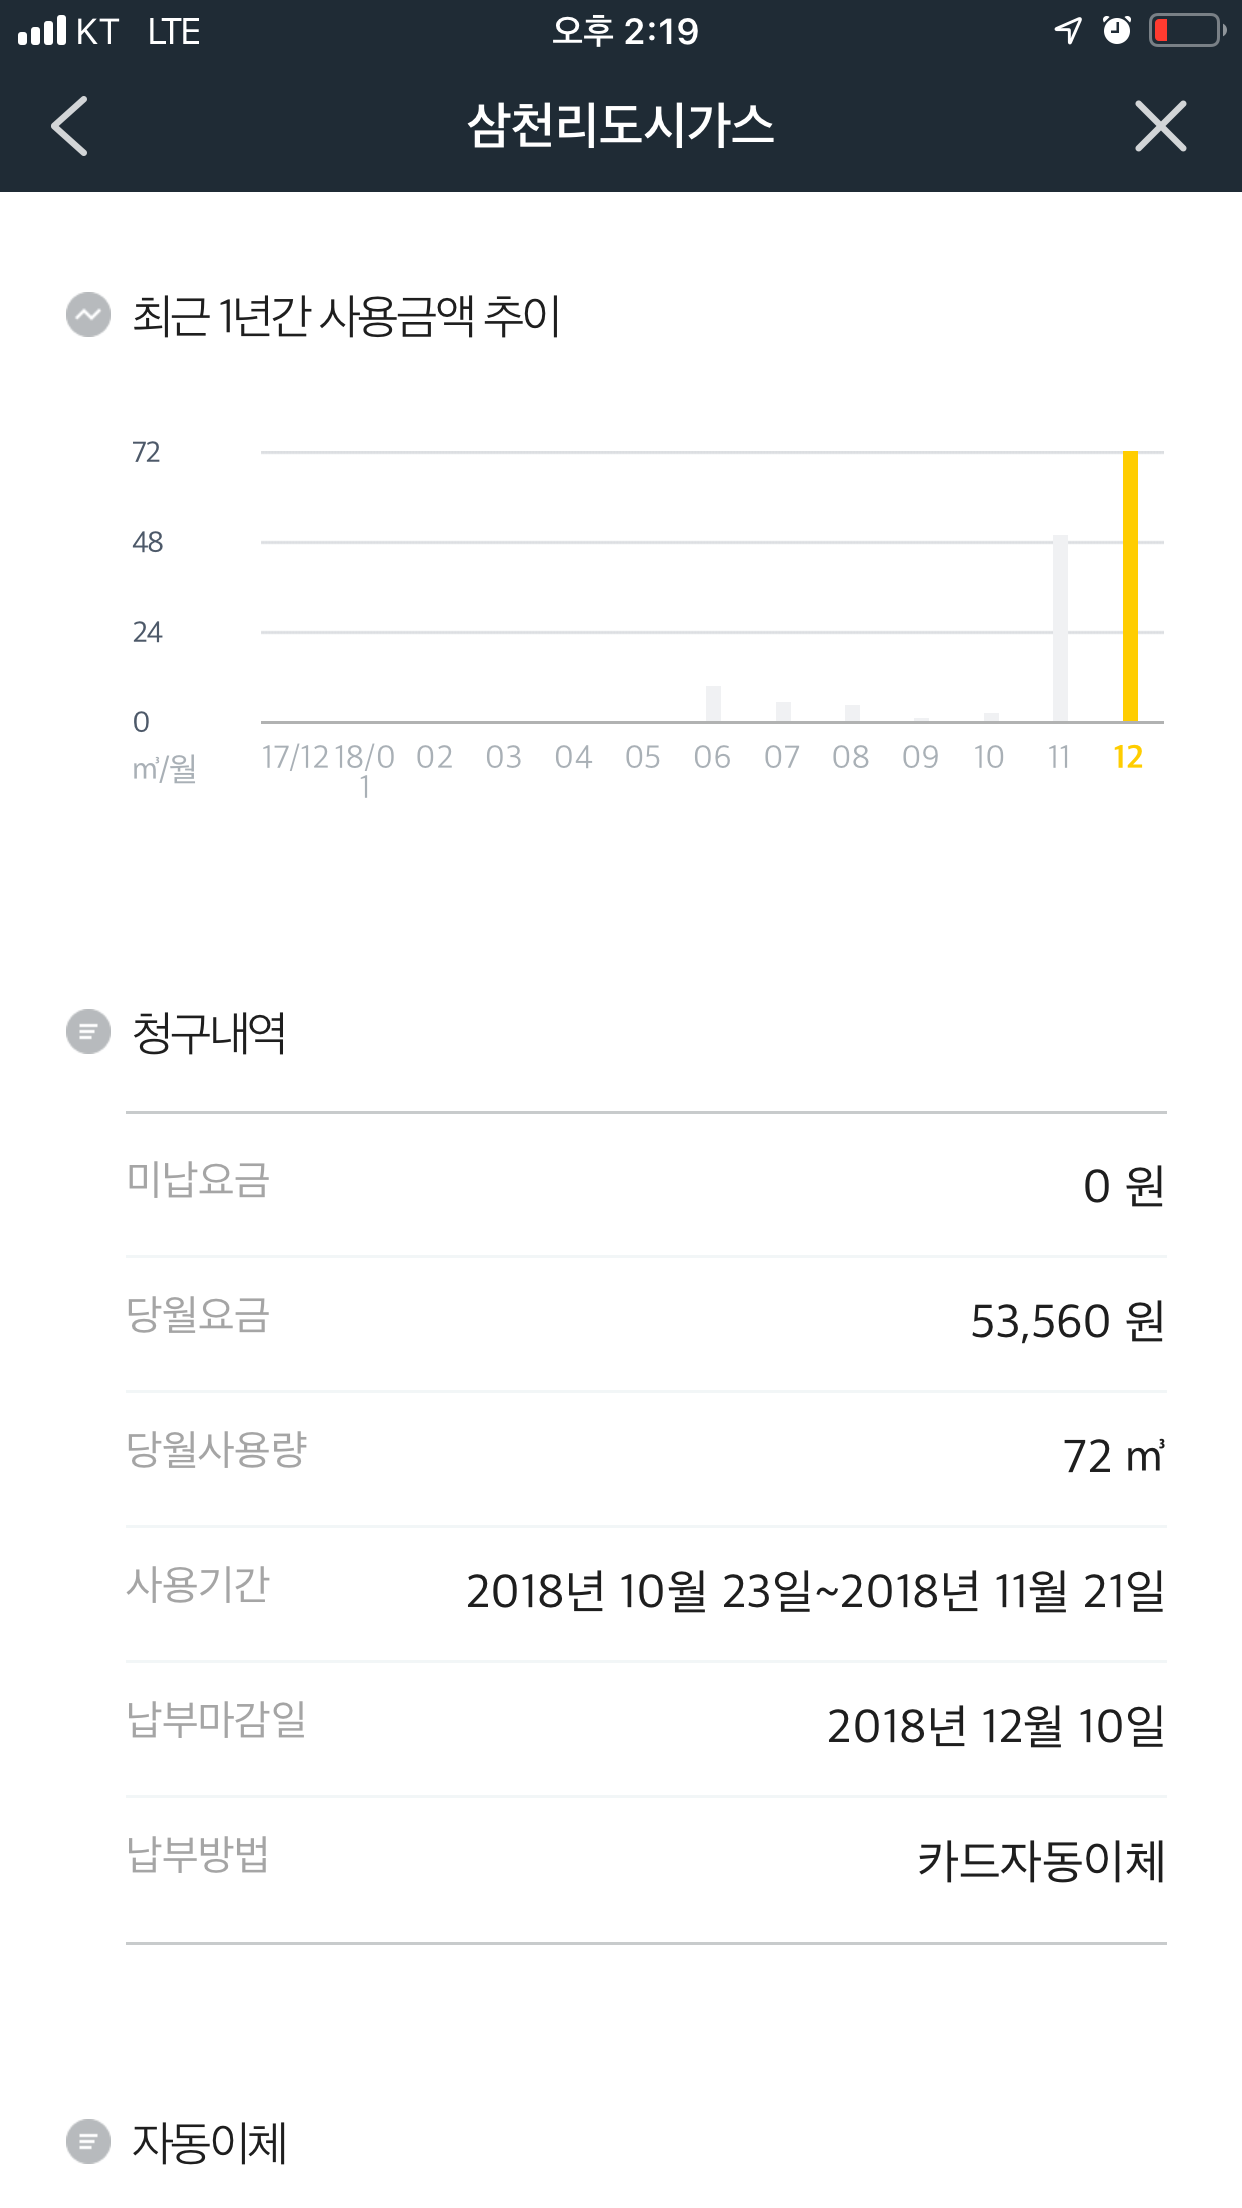The width and height of the screenshot is (1242, 2208).
Task: Tap the 11 month axis label
Action: 1059,758
